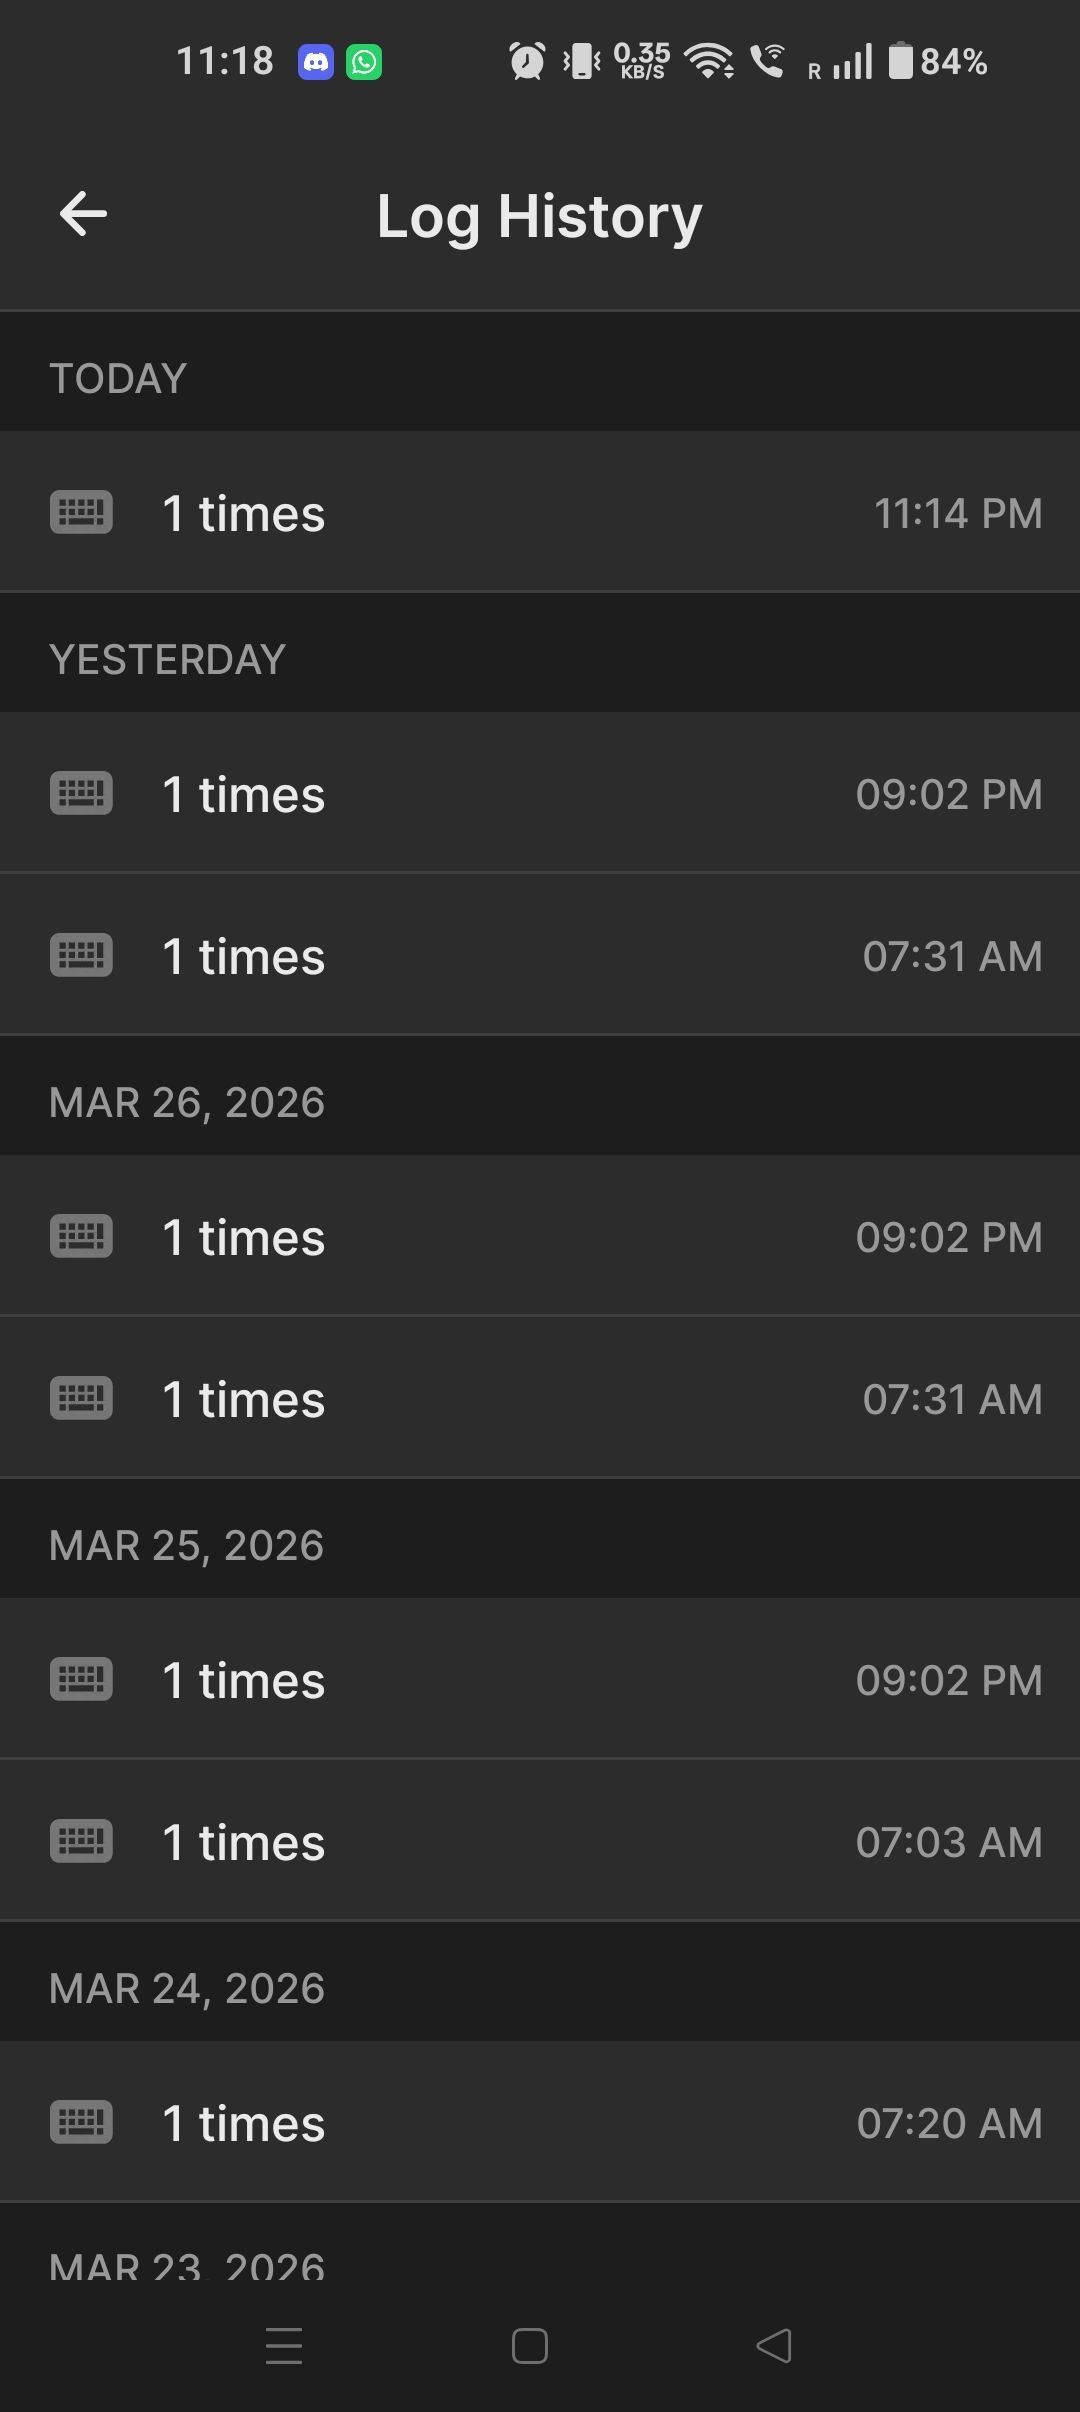Select the 07:03 AM log entry
The height and width of the screenshot is (2412, 1080).
click(x=540, y=1841)
